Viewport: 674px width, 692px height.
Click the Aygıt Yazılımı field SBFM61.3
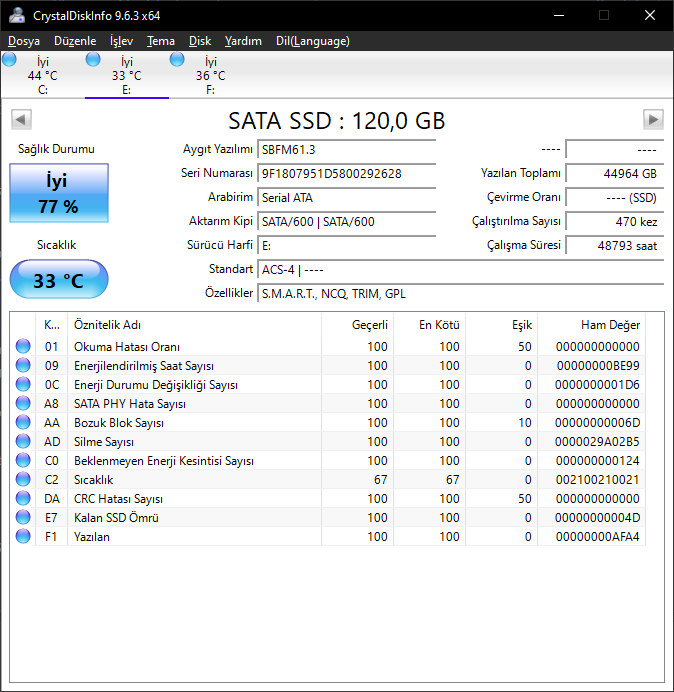[346, 150]
